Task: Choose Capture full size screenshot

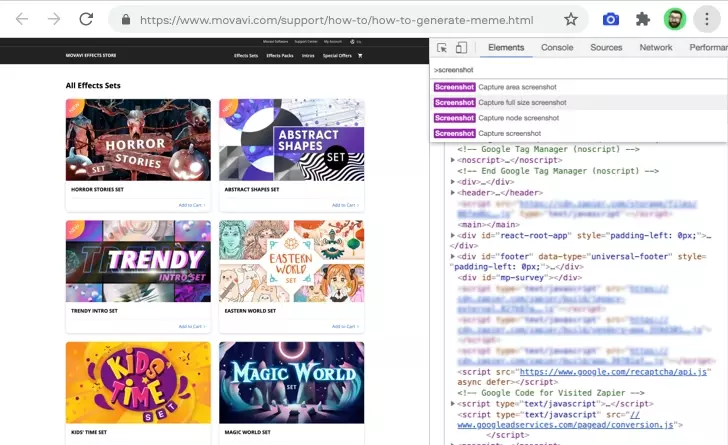Action: [x=579, y=102]
